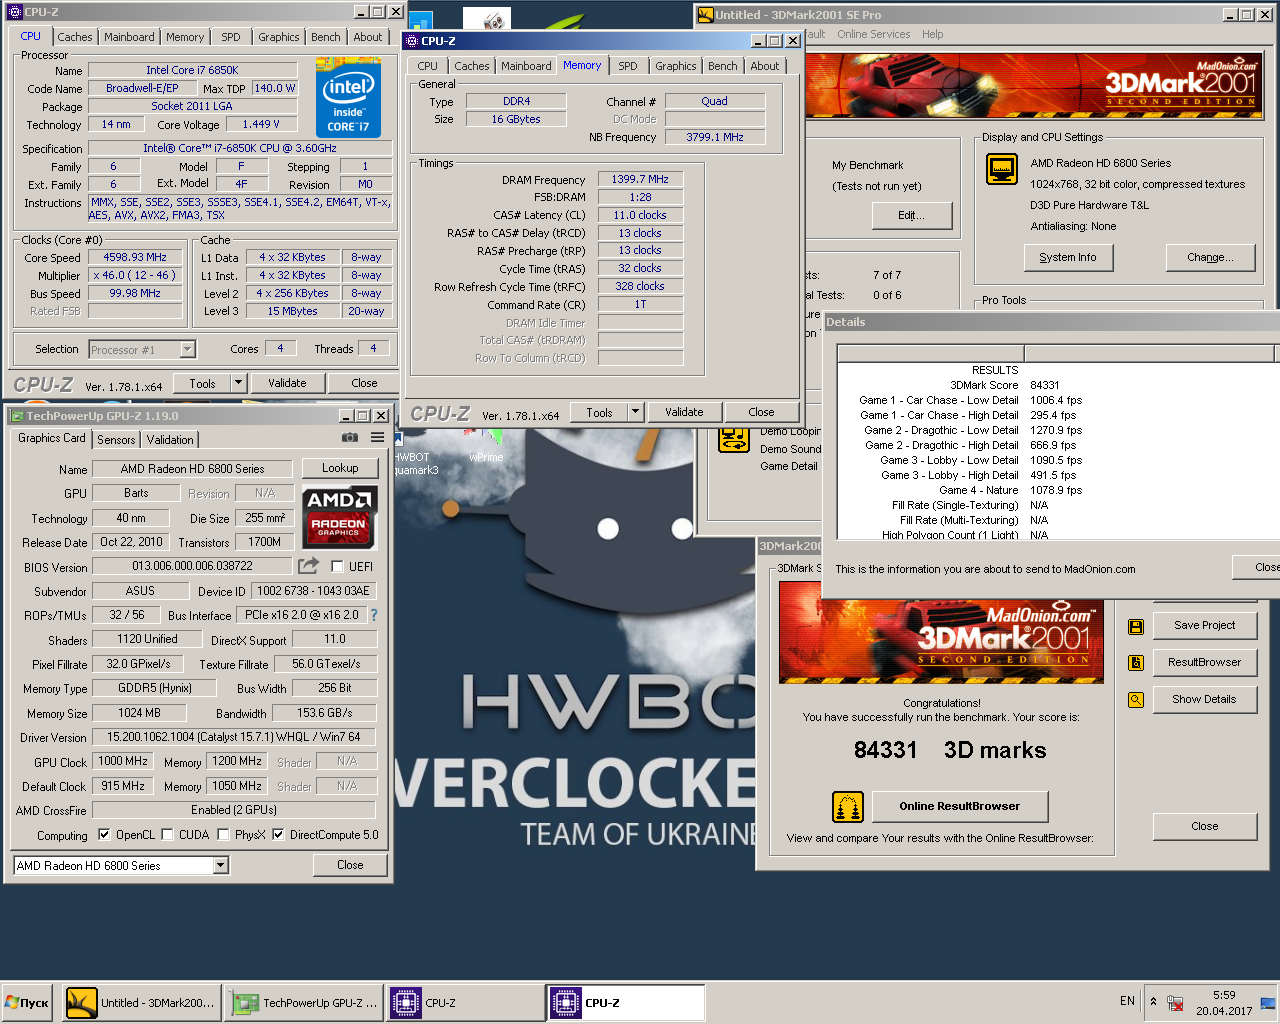
Task: Click the taskbar clock showing 5:59
Action: click(1224, 1003)
